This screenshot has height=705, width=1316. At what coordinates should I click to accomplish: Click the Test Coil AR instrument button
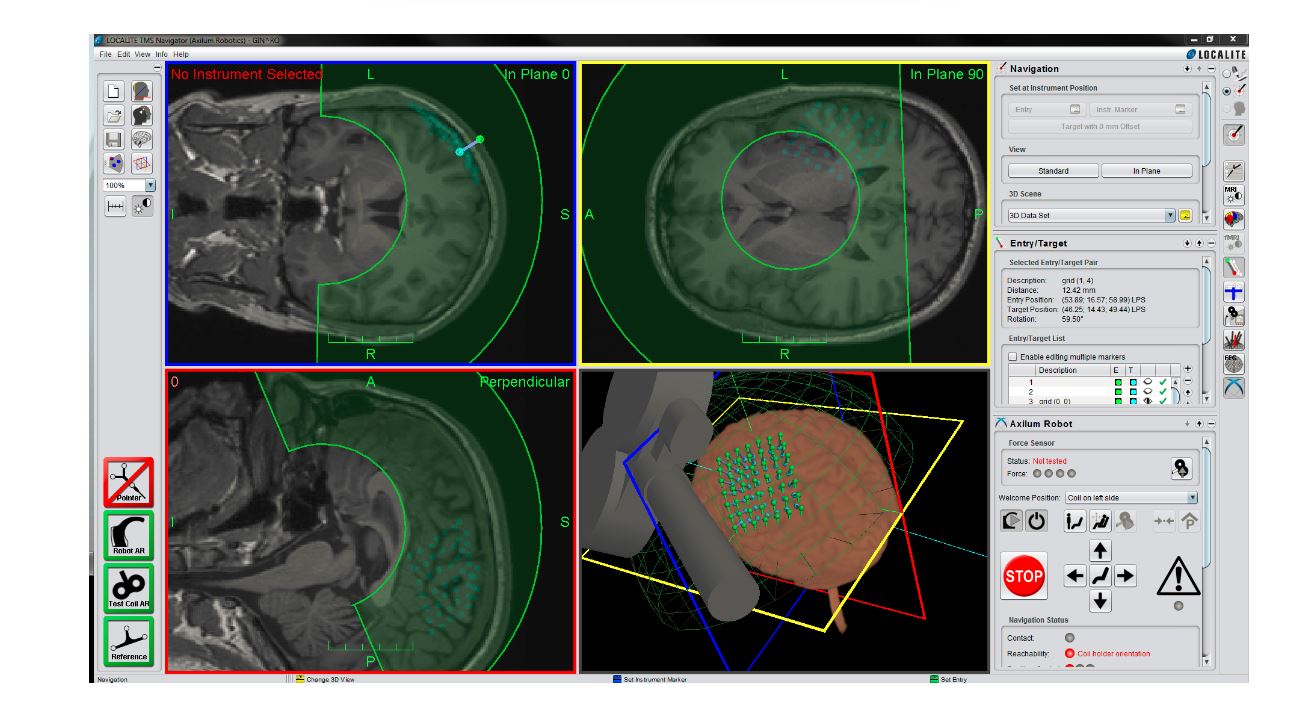128,589
